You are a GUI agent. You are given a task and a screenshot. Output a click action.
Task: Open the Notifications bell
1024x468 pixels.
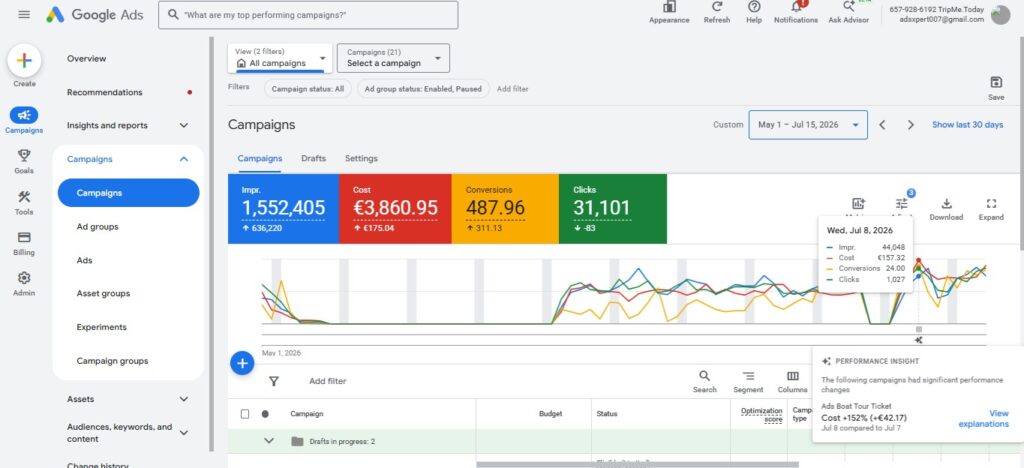pos(795,12)
